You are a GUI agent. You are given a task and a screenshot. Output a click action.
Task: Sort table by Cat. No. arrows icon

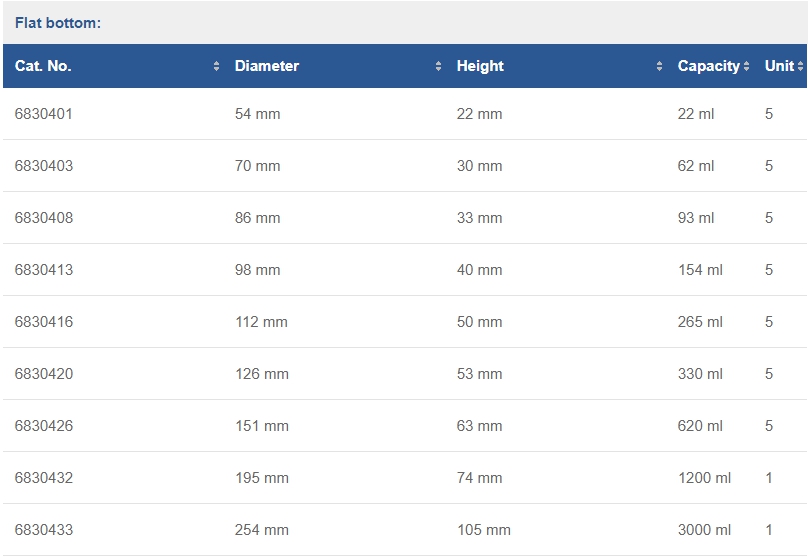pos(216,66)
